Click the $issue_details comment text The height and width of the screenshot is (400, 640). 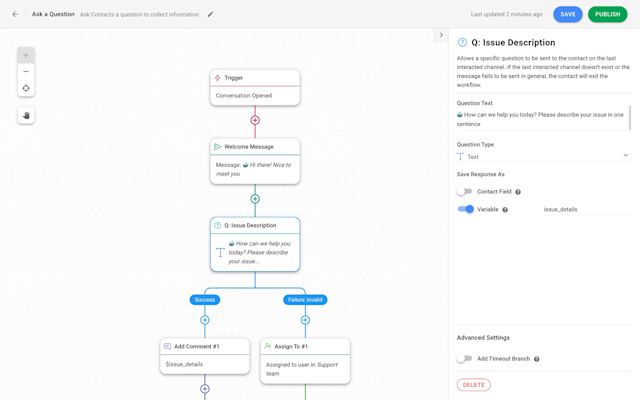[184, 364]
